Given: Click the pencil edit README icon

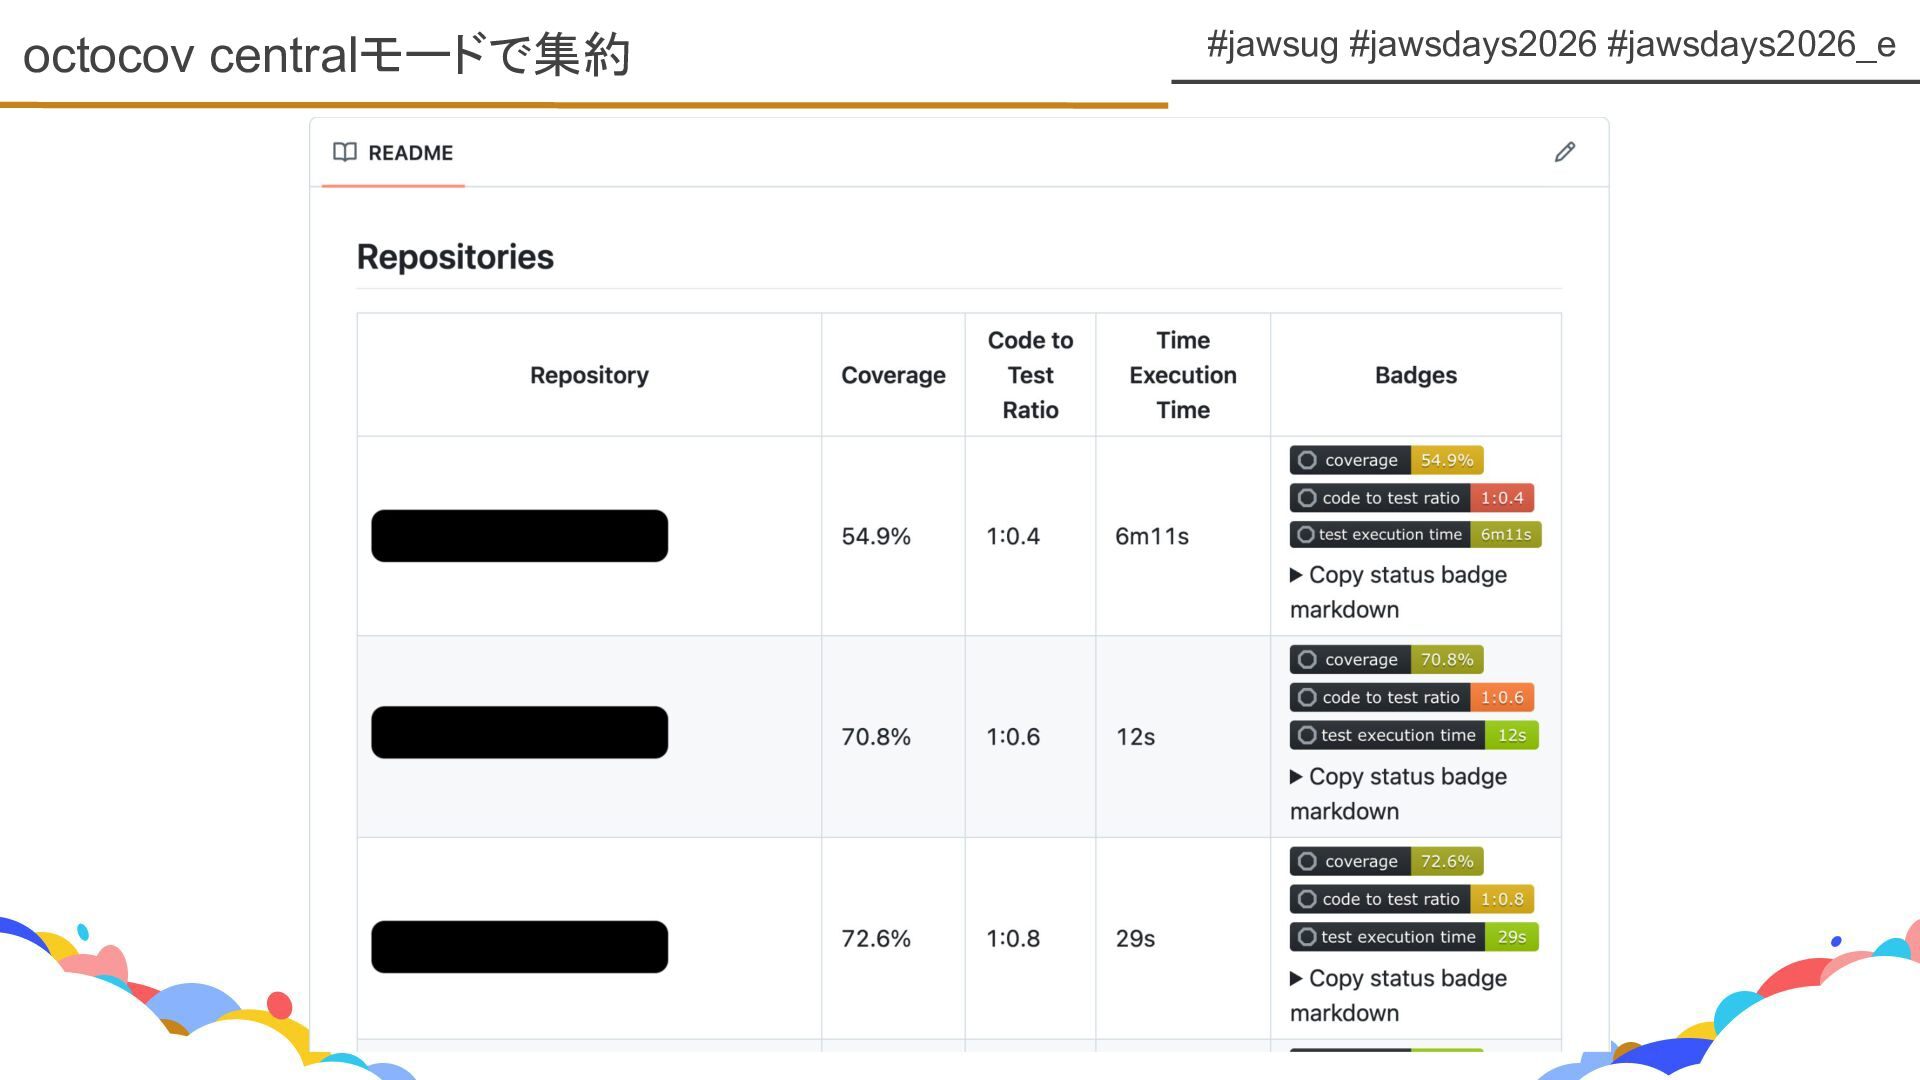Looking at the screenshot, I should [x=1565, y=152].
